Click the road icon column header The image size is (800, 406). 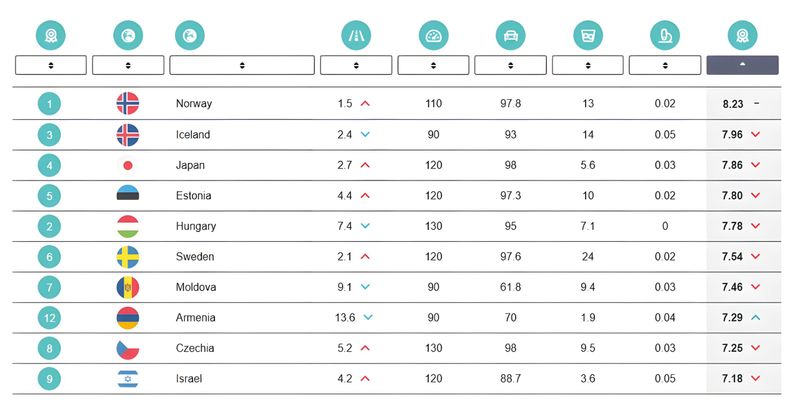356,36
